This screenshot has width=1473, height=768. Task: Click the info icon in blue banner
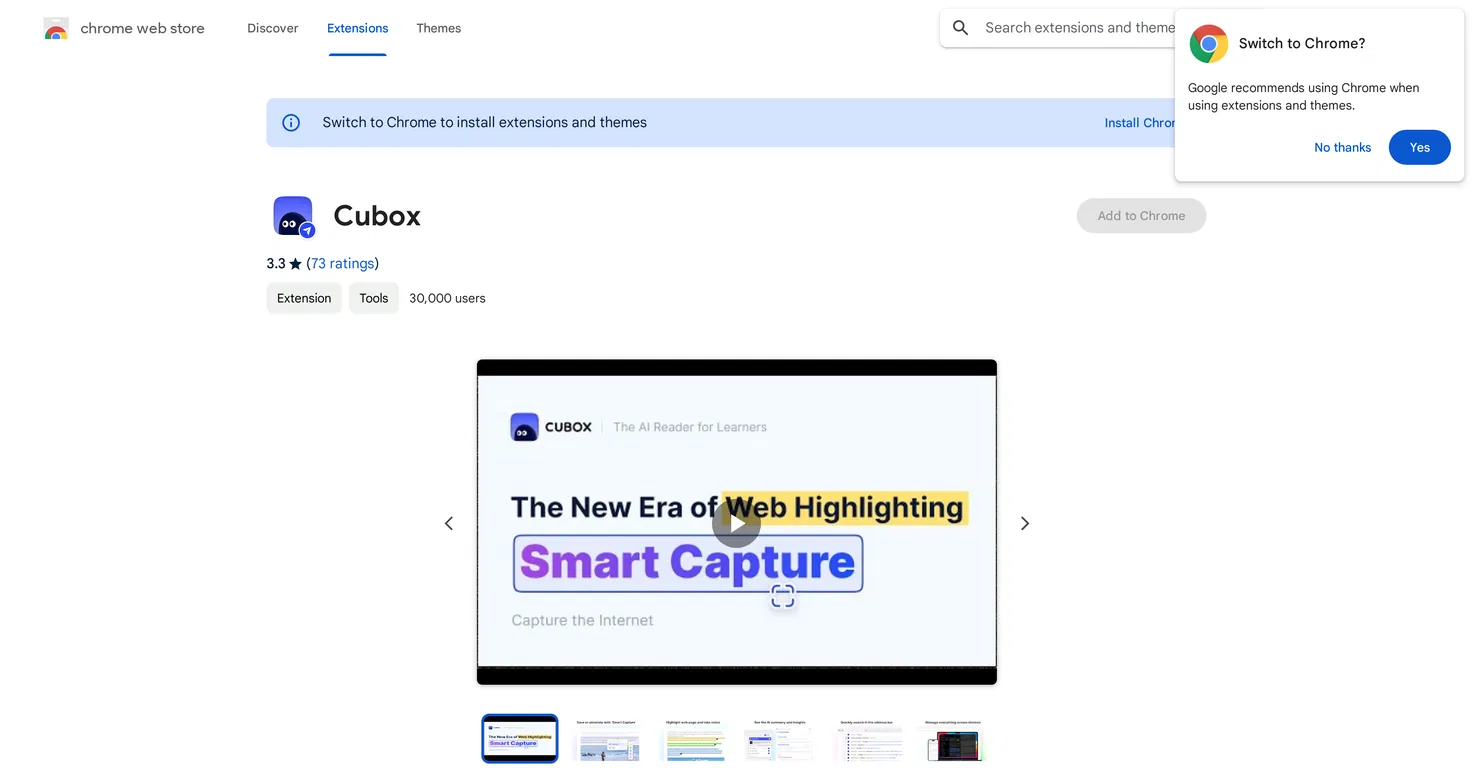pos(291,123)
